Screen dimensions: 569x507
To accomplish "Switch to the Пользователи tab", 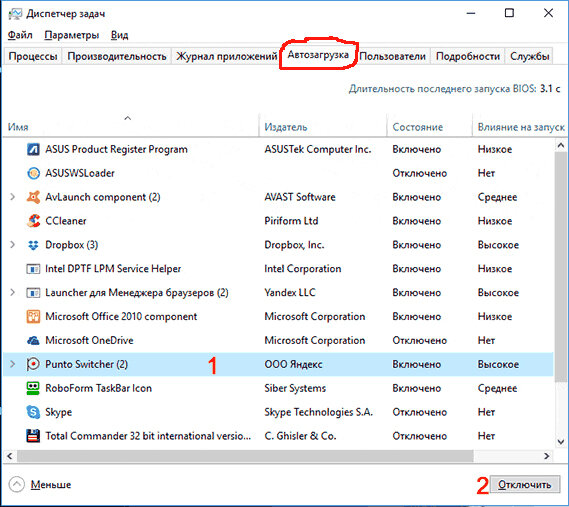I will 392,56.
